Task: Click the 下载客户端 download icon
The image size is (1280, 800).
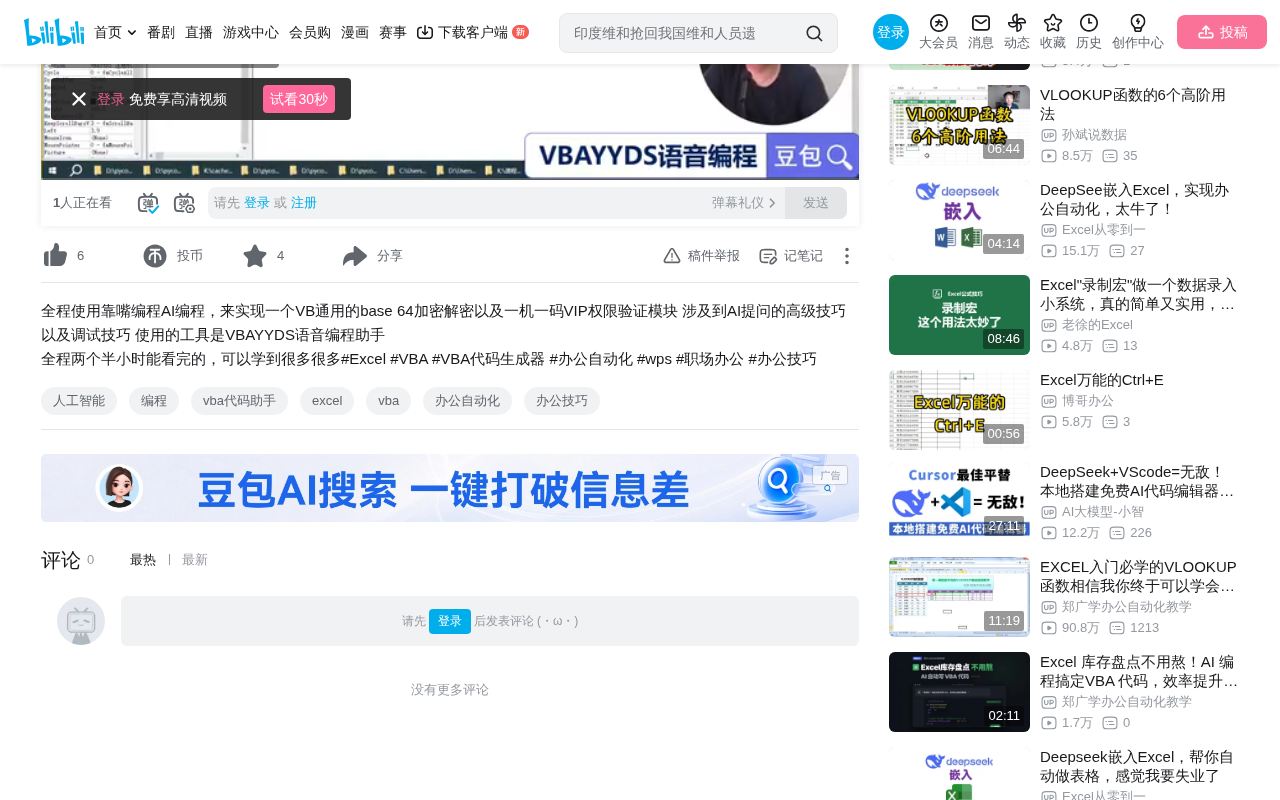Action: click(x=425, y=32)
